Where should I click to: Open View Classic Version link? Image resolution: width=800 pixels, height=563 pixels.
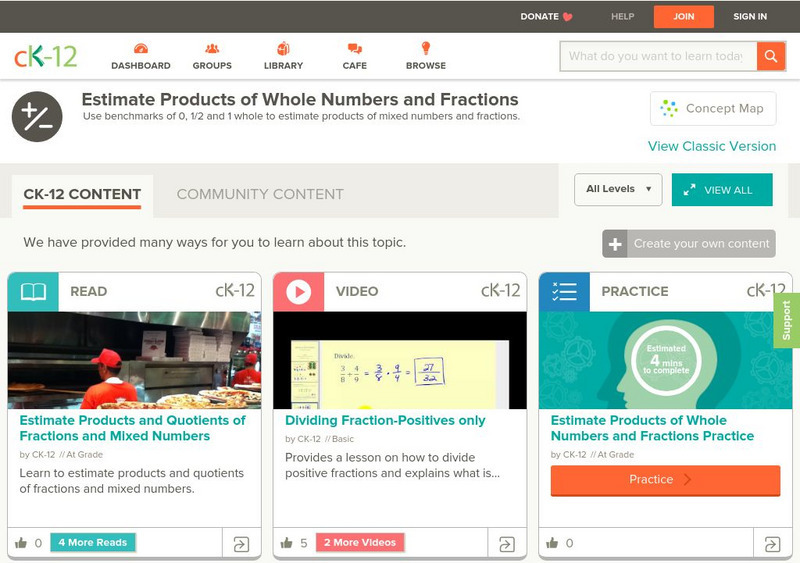pos(712,146)
